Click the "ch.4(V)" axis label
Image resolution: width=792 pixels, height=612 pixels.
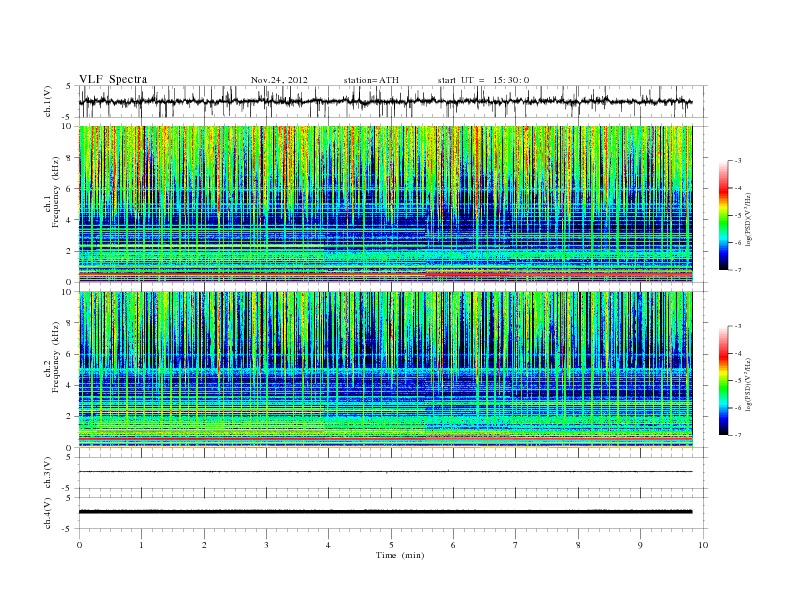coord(48,513)
